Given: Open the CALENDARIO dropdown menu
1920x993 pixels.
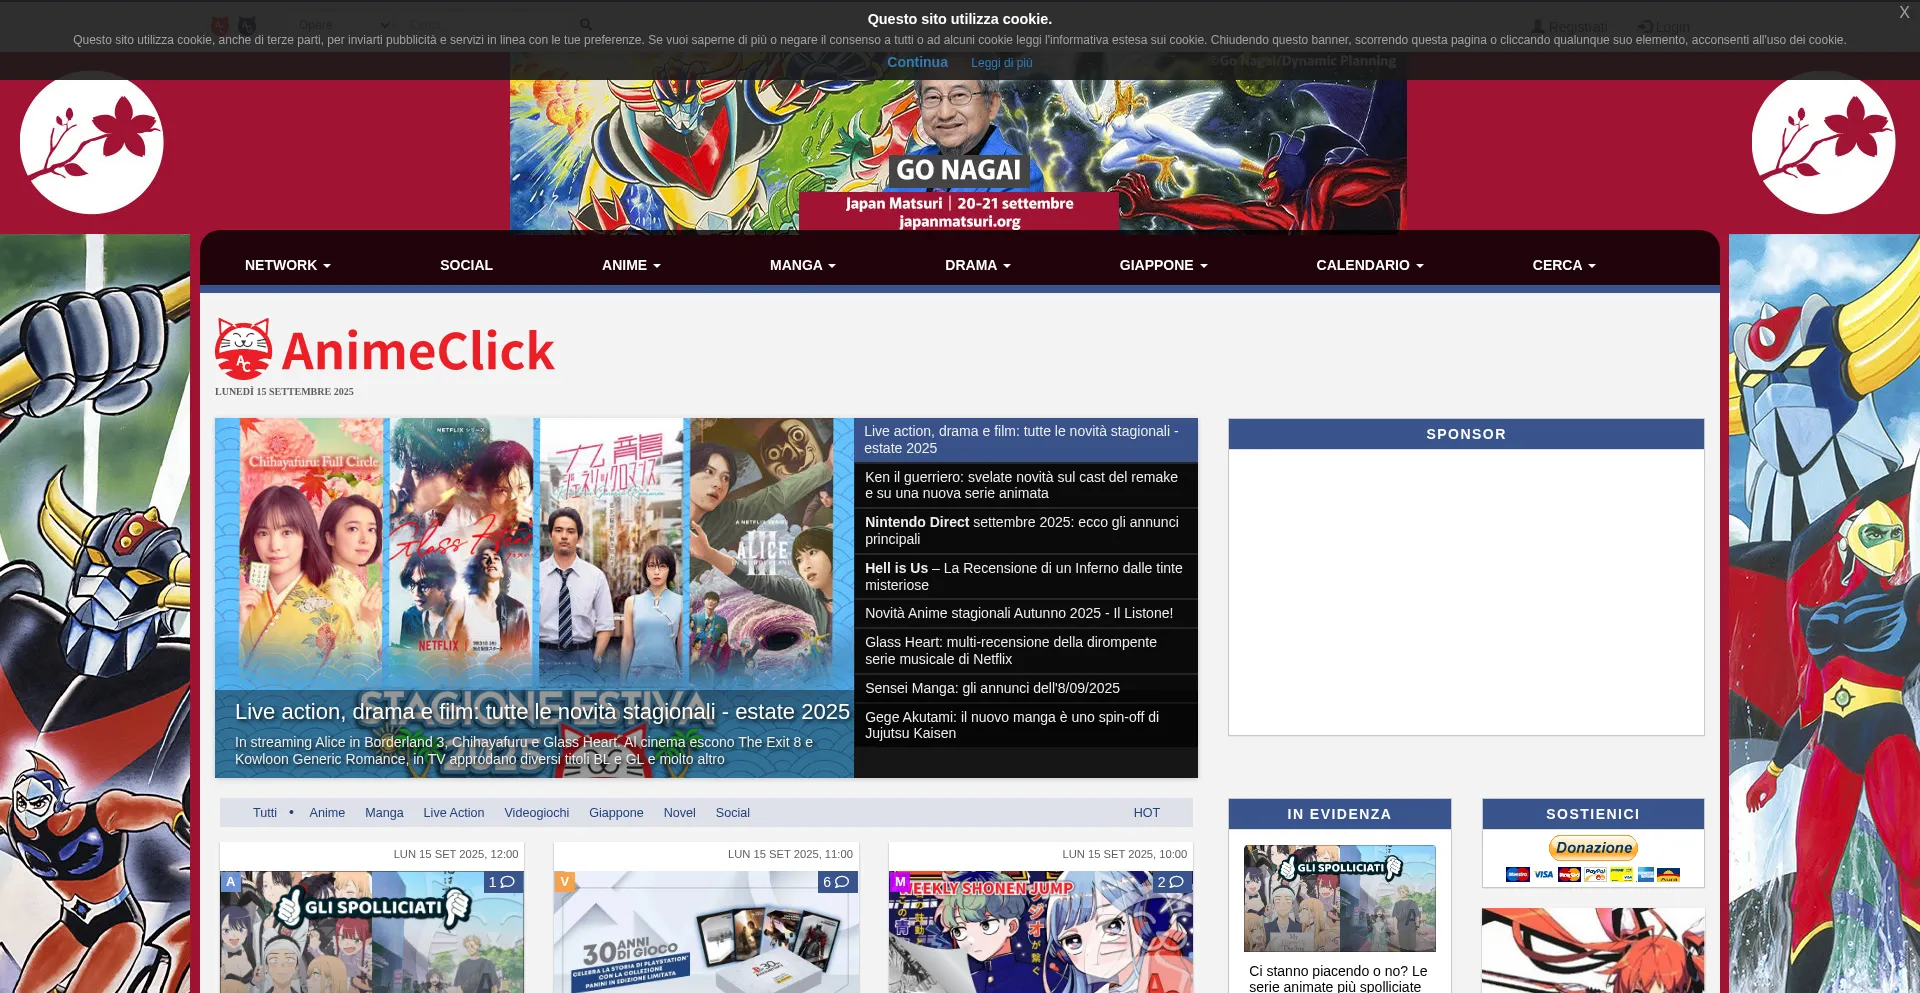Looking at the screenshot, I should 1370,265.
